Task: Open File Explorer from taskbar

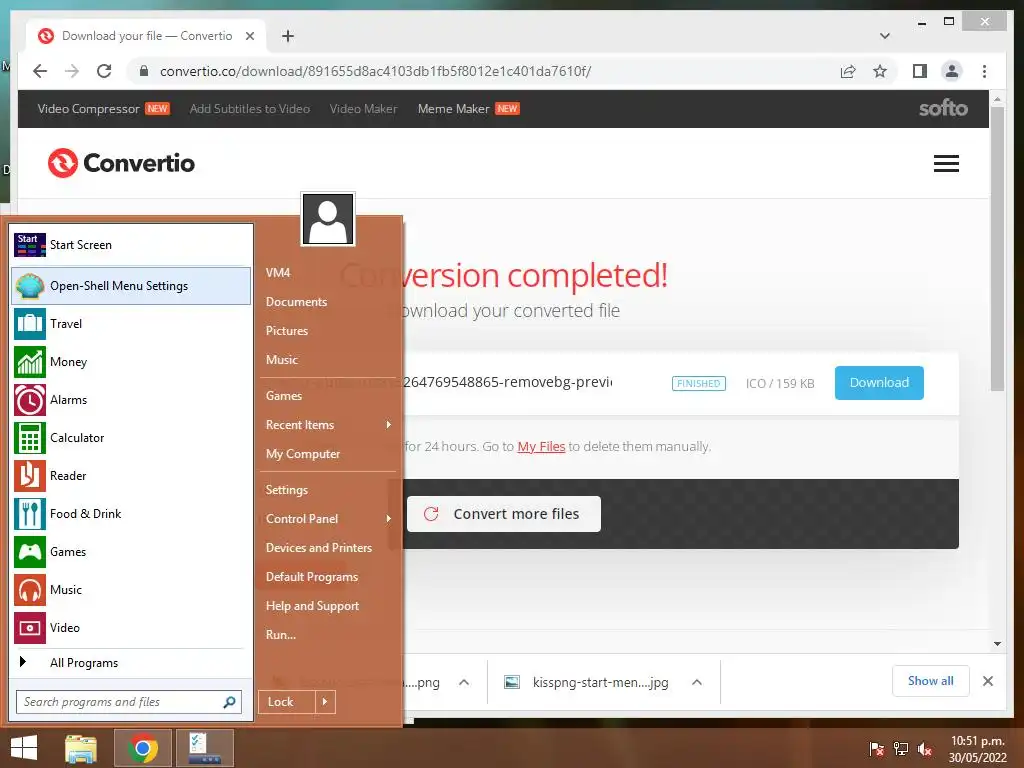Action: click(82, 748)
